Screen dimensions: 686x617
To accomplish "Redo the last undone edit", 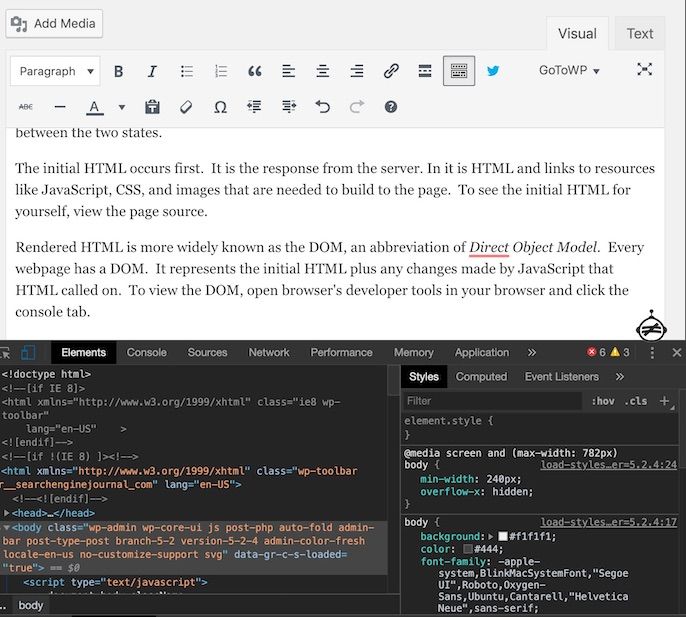I will pos(357,107).
